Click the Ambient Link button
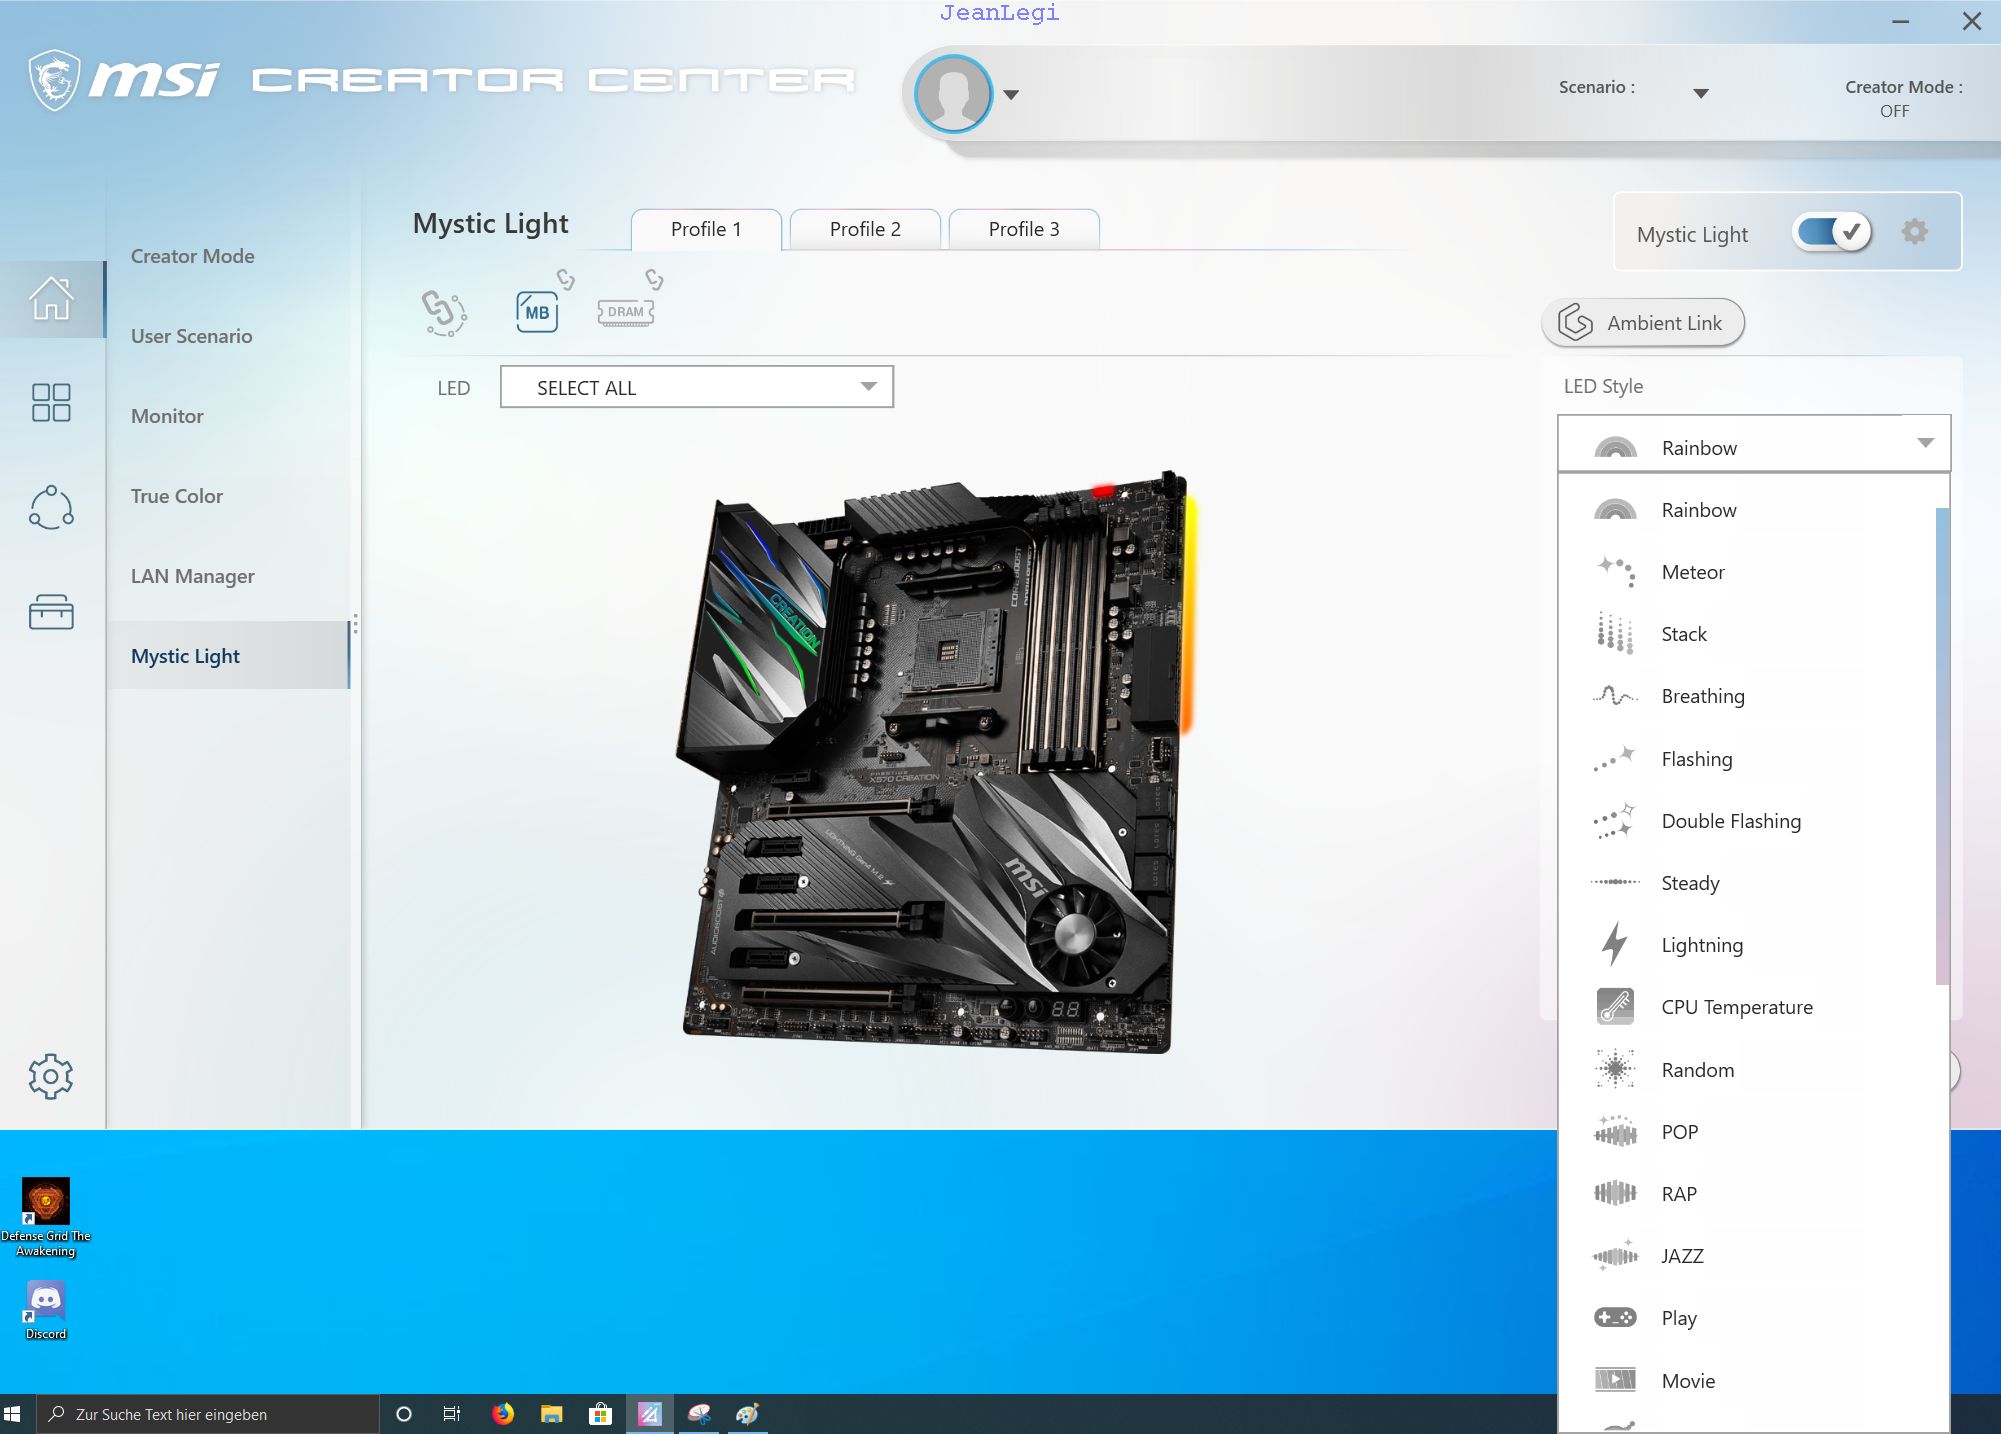 (1643, 323)
